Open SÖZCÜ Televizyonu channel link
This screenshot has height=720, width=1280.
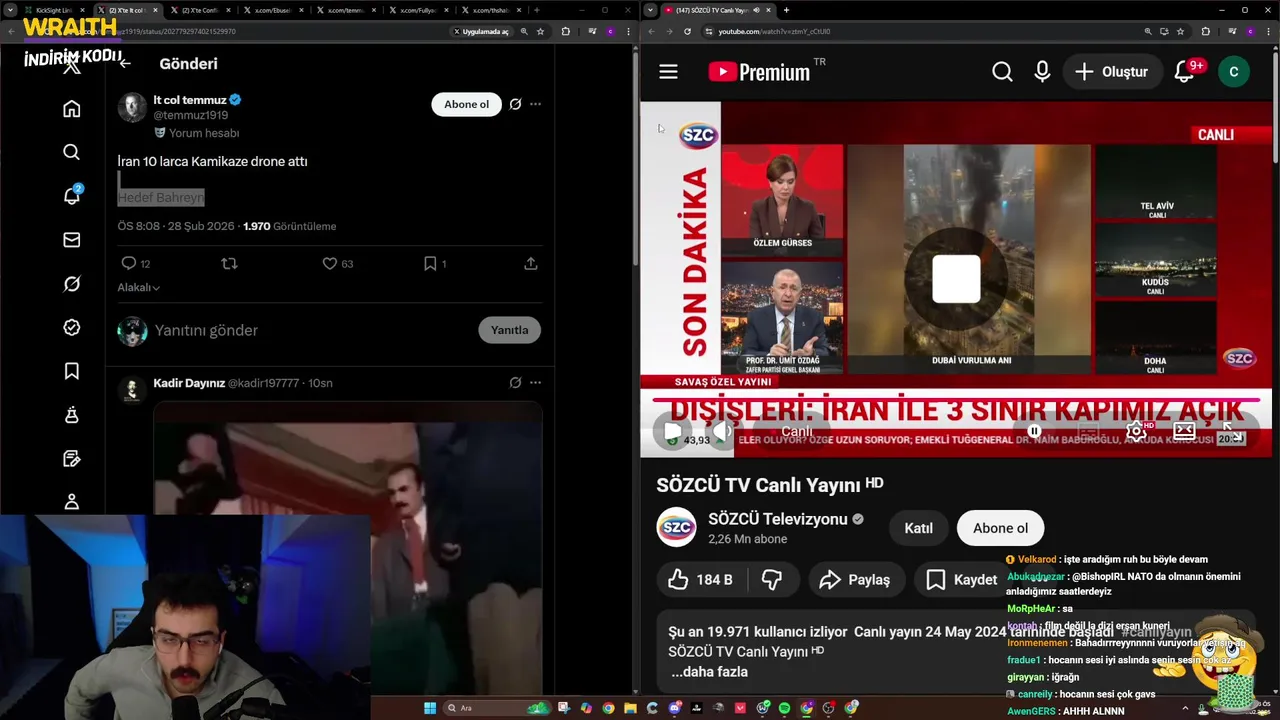tap(778, 519)
